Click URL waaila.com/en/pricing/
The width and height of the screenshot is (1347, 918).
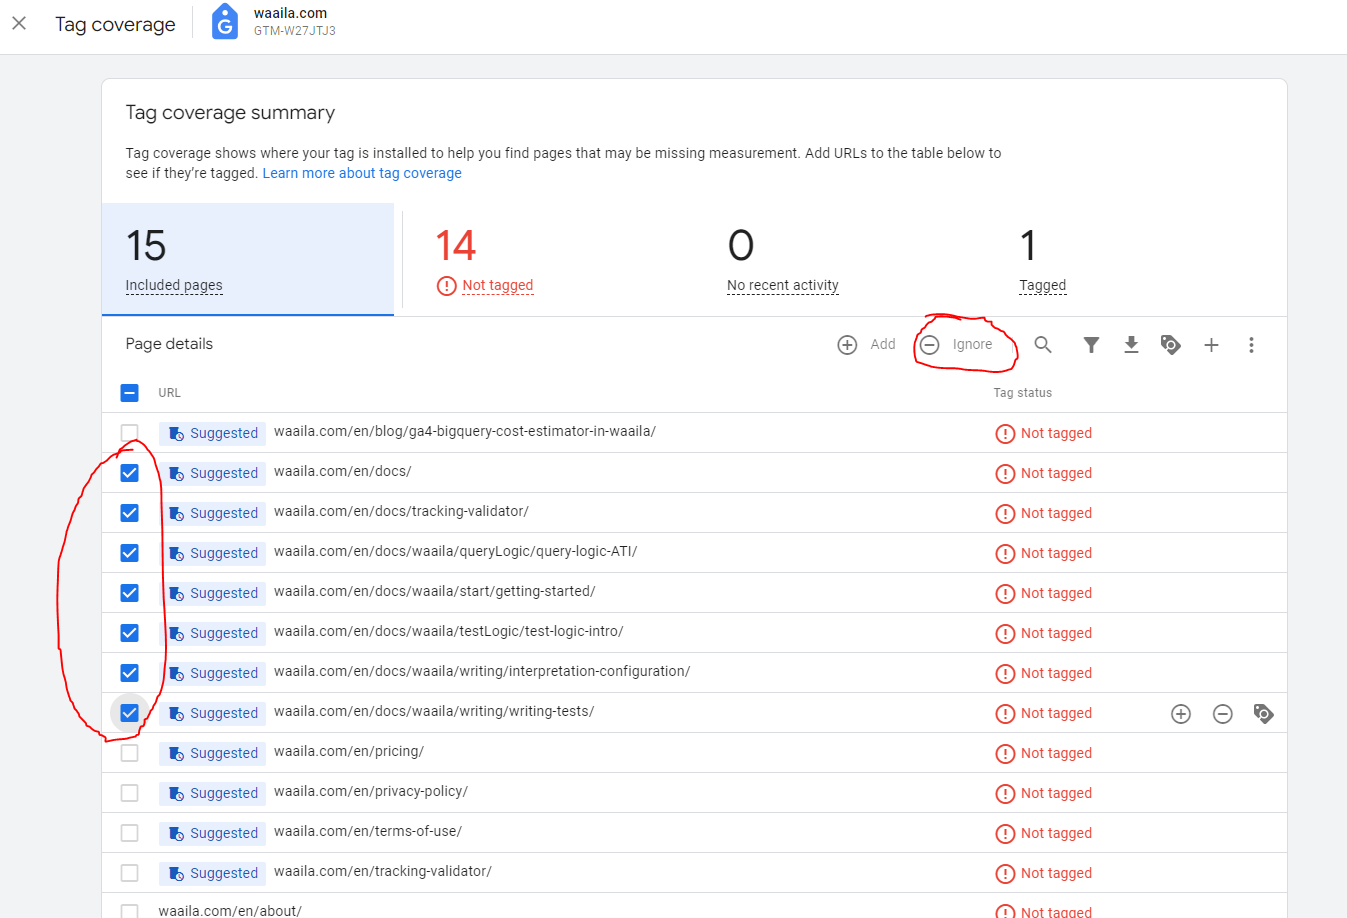click(349, 751)
